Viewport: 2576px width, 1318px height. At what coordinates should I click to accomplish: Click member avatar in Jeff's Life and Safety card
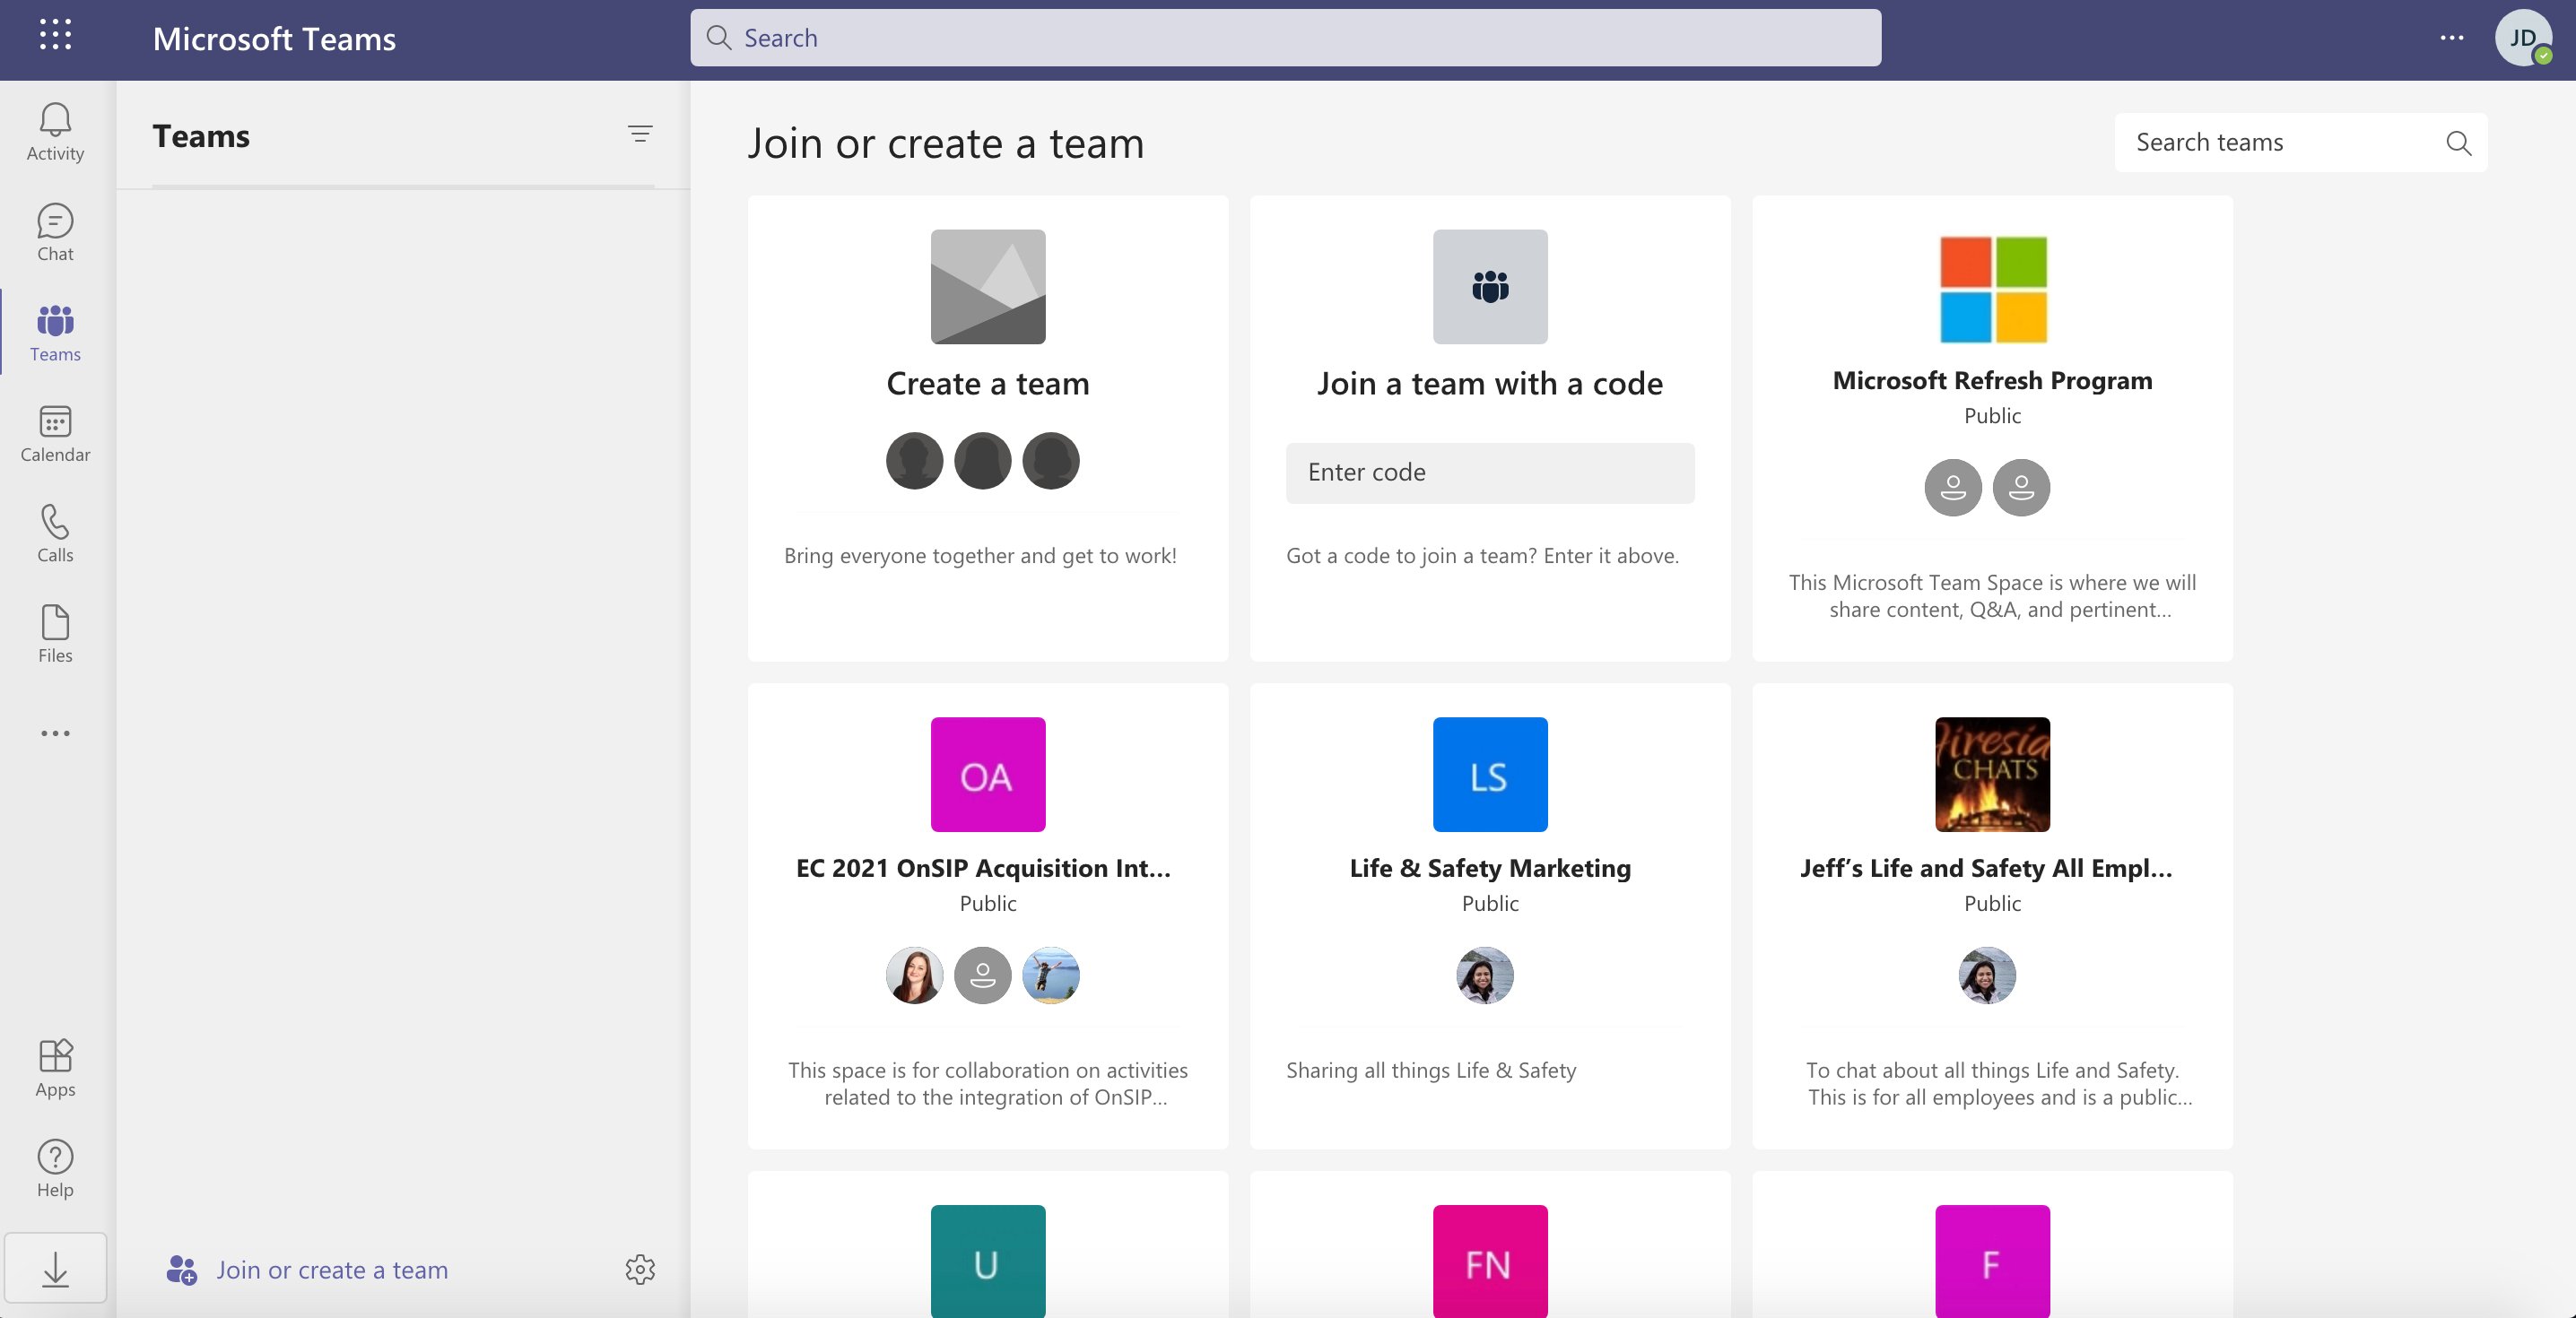[x=1987, y=975]
